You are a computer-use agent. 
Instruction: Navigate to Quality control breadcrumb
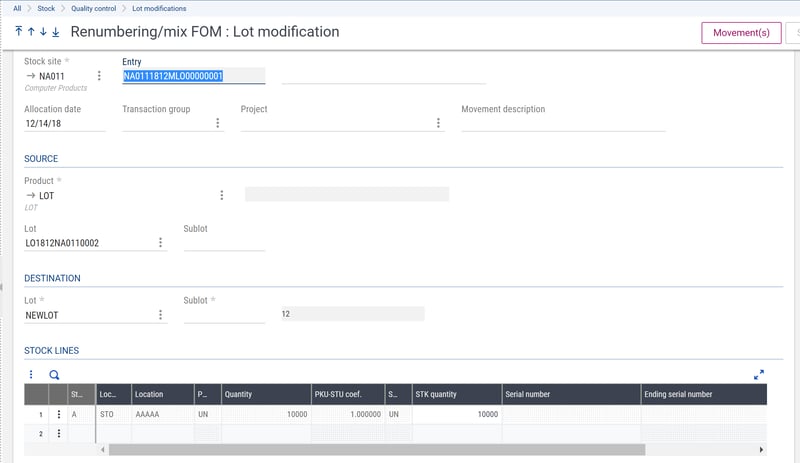tap(93, 8)
